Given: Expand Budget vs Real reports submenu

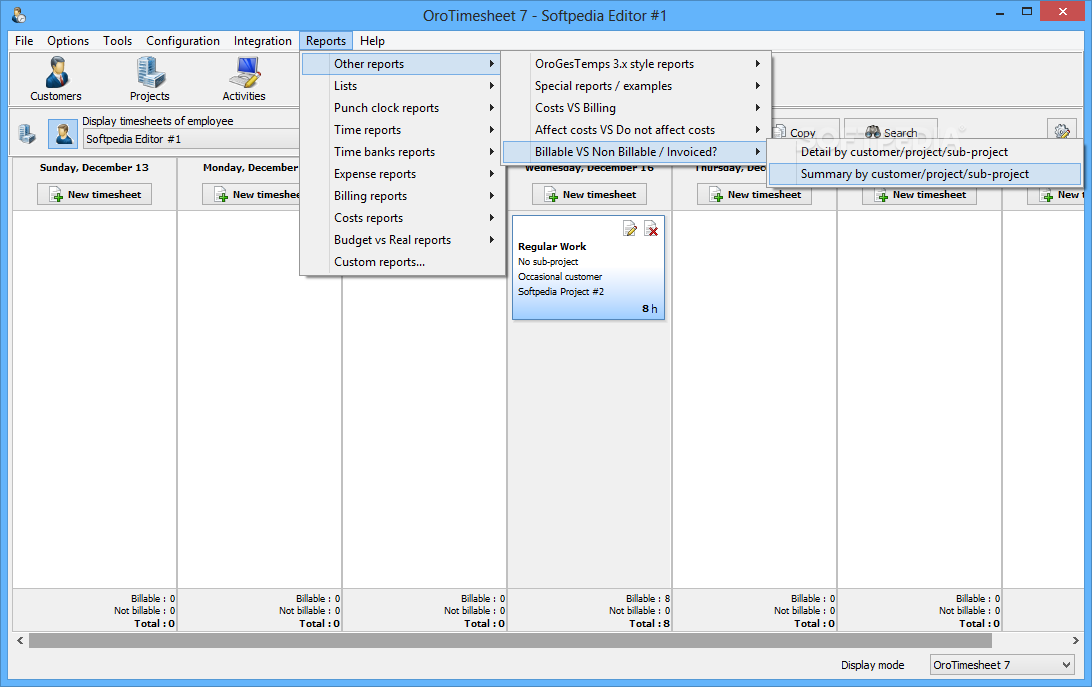Looking at the screenshot, I should click(403, 240).
